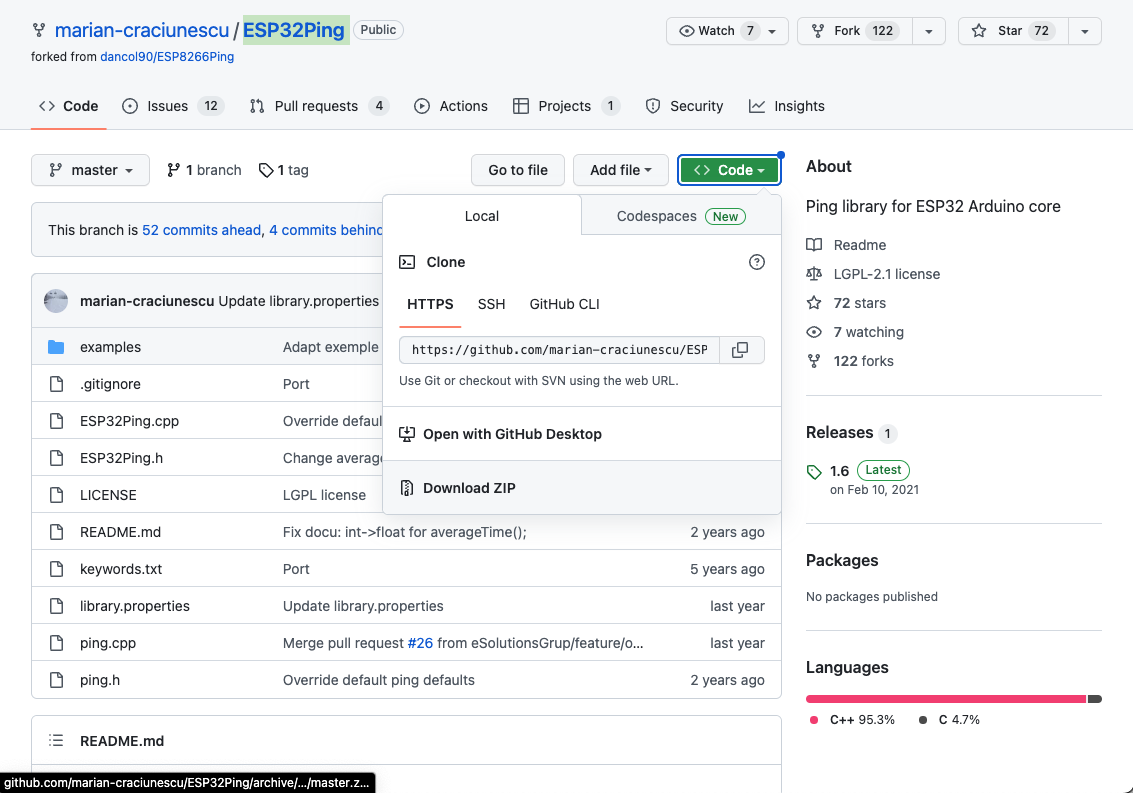The height and width of the screenshot is (793, 1133).
Task: Click the C++ 95.3% language link
Action: pos(853,720)
